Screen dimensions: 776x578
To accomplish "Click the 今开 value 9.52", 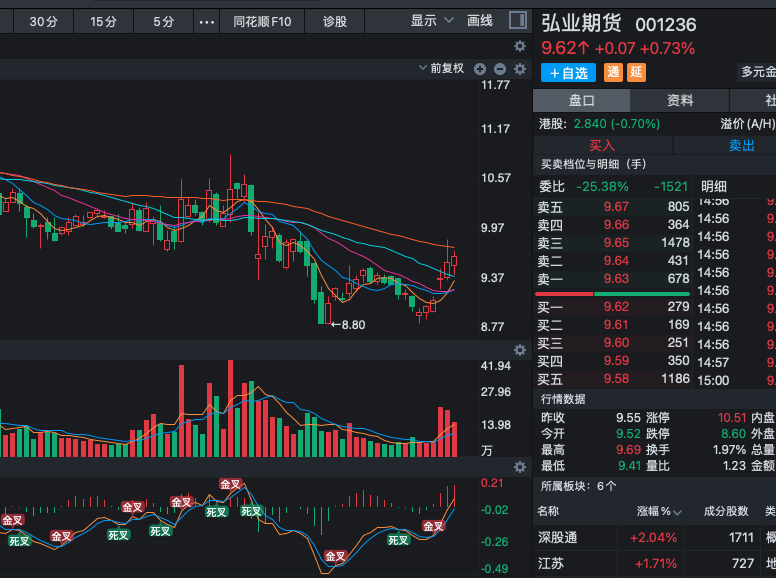I will click(629, 434).
